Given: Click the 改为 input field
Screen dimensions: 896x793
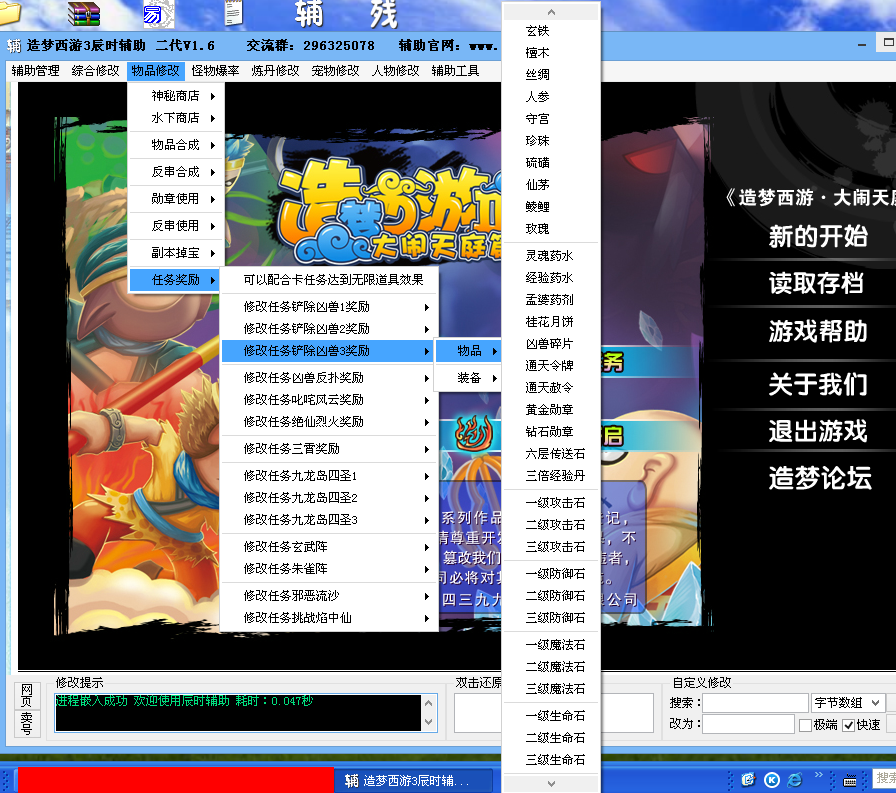Looking at the screenshot, I should pyautogui.click(x=749, y=724).
